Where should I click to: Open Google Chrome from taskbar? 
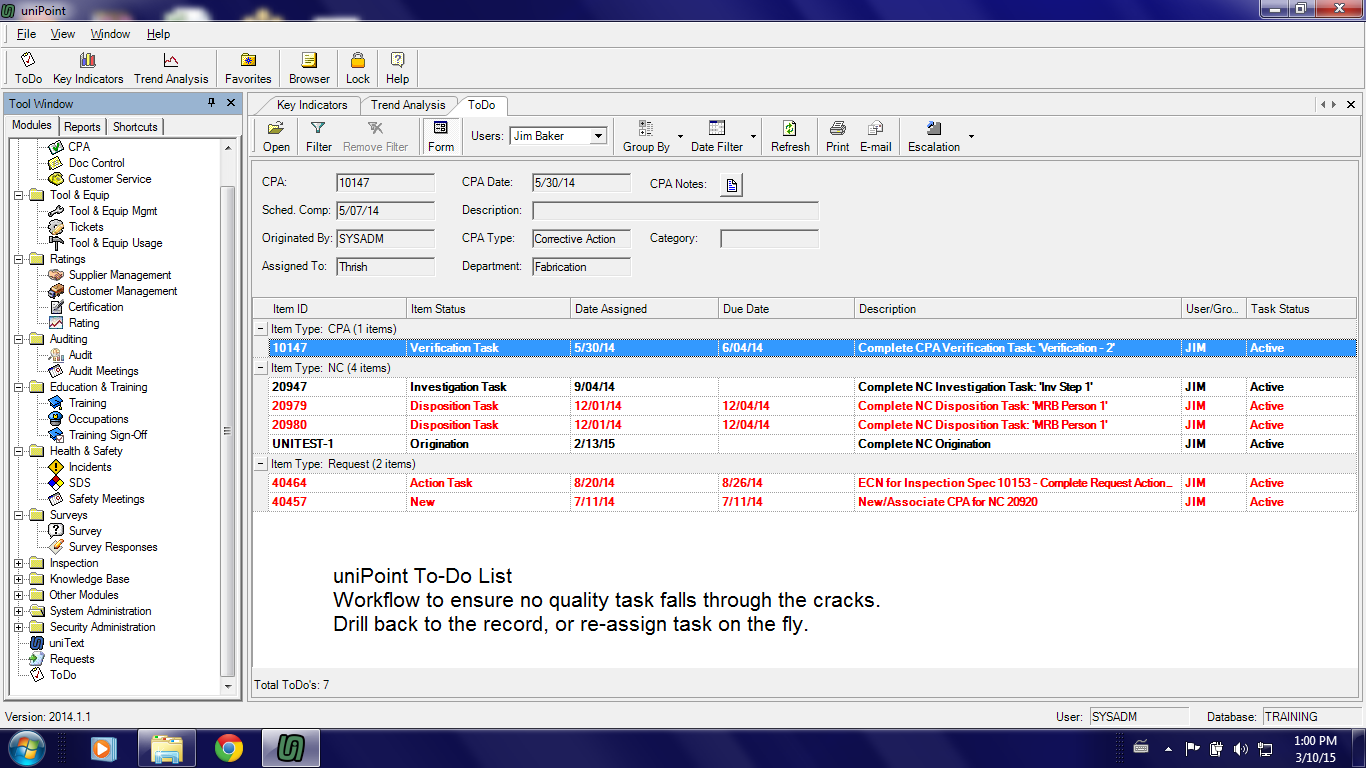pyautogui.click(x=229, y=748)
